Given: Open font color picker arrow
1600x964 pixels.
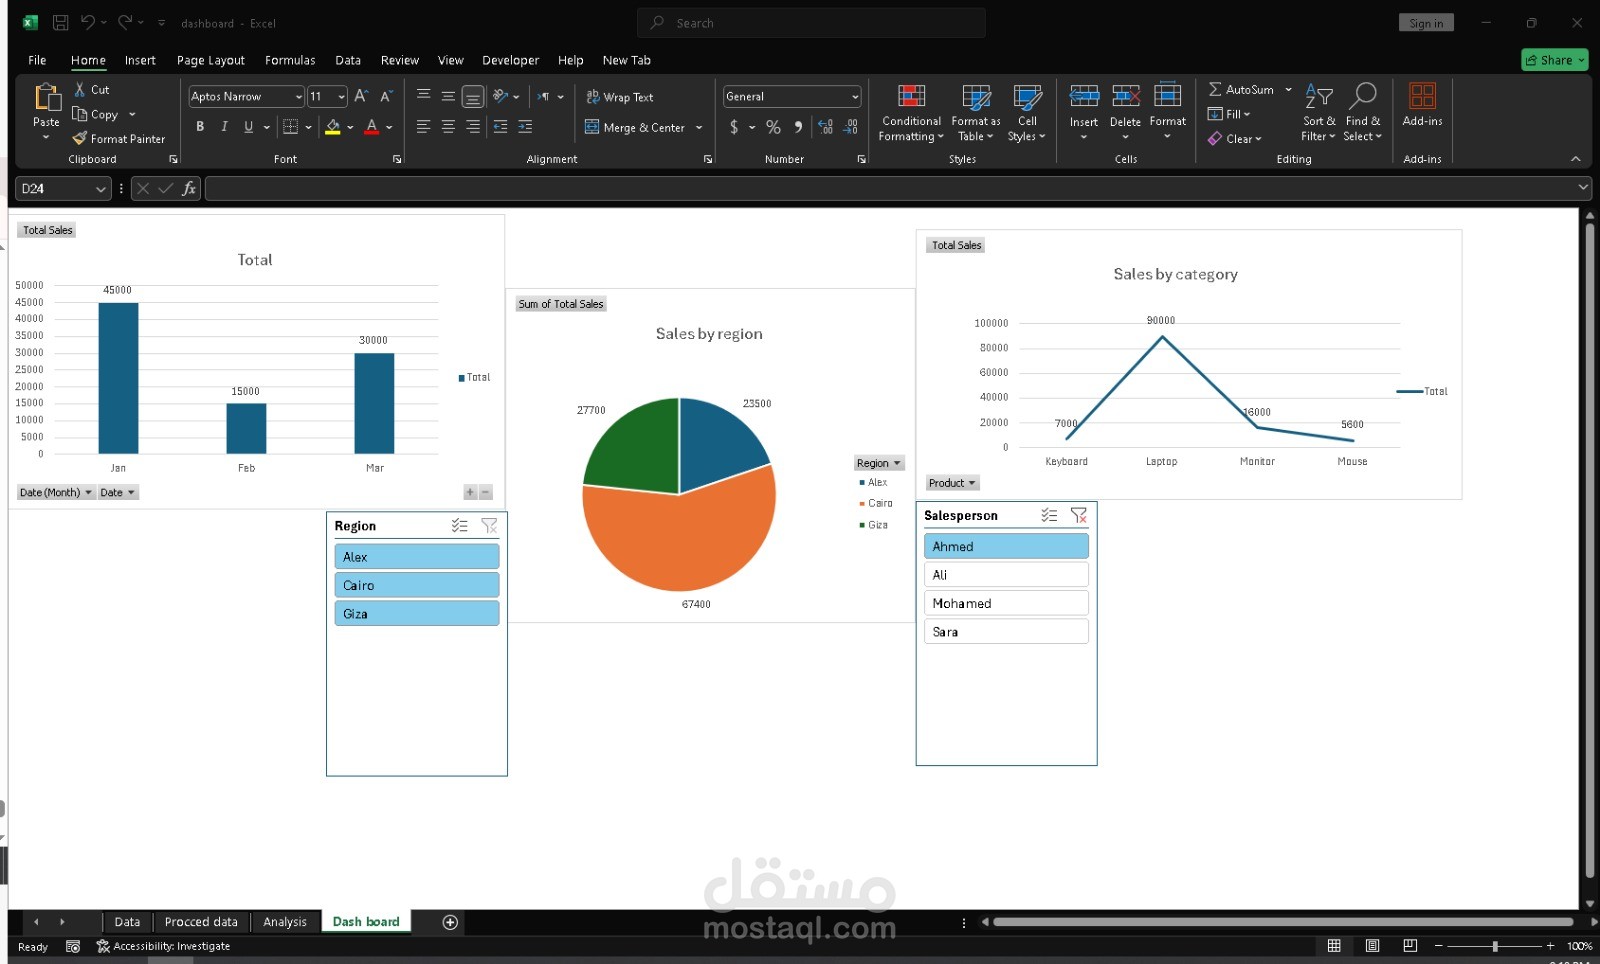Looking at the screenshot, I should point(389,127).
